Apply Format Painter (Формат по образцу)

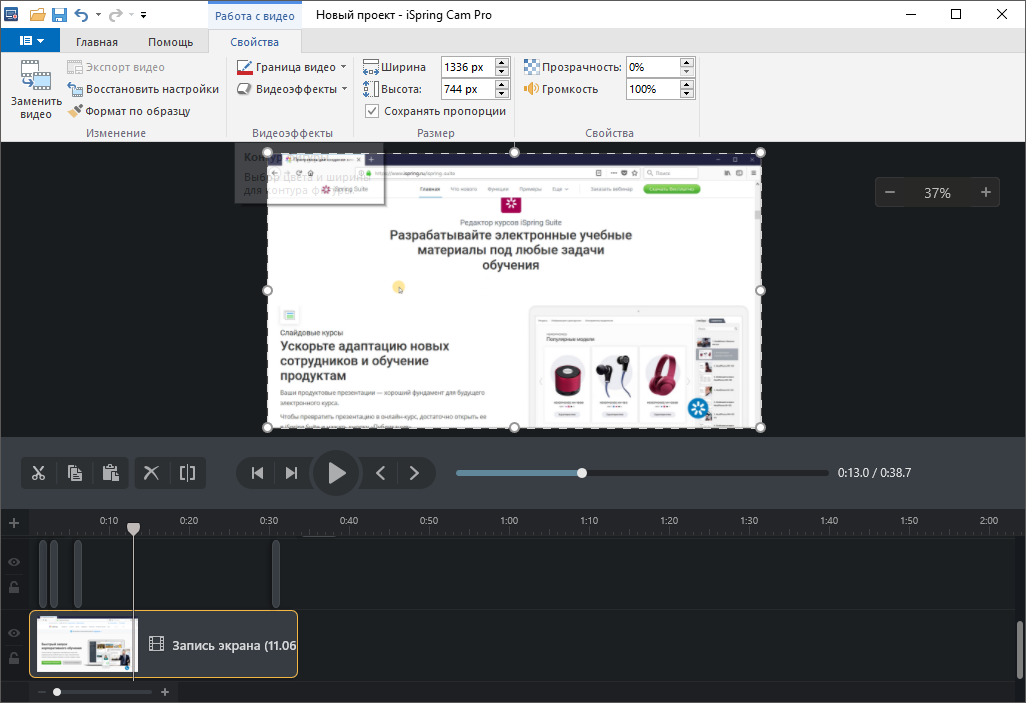[x=129, y=111]
